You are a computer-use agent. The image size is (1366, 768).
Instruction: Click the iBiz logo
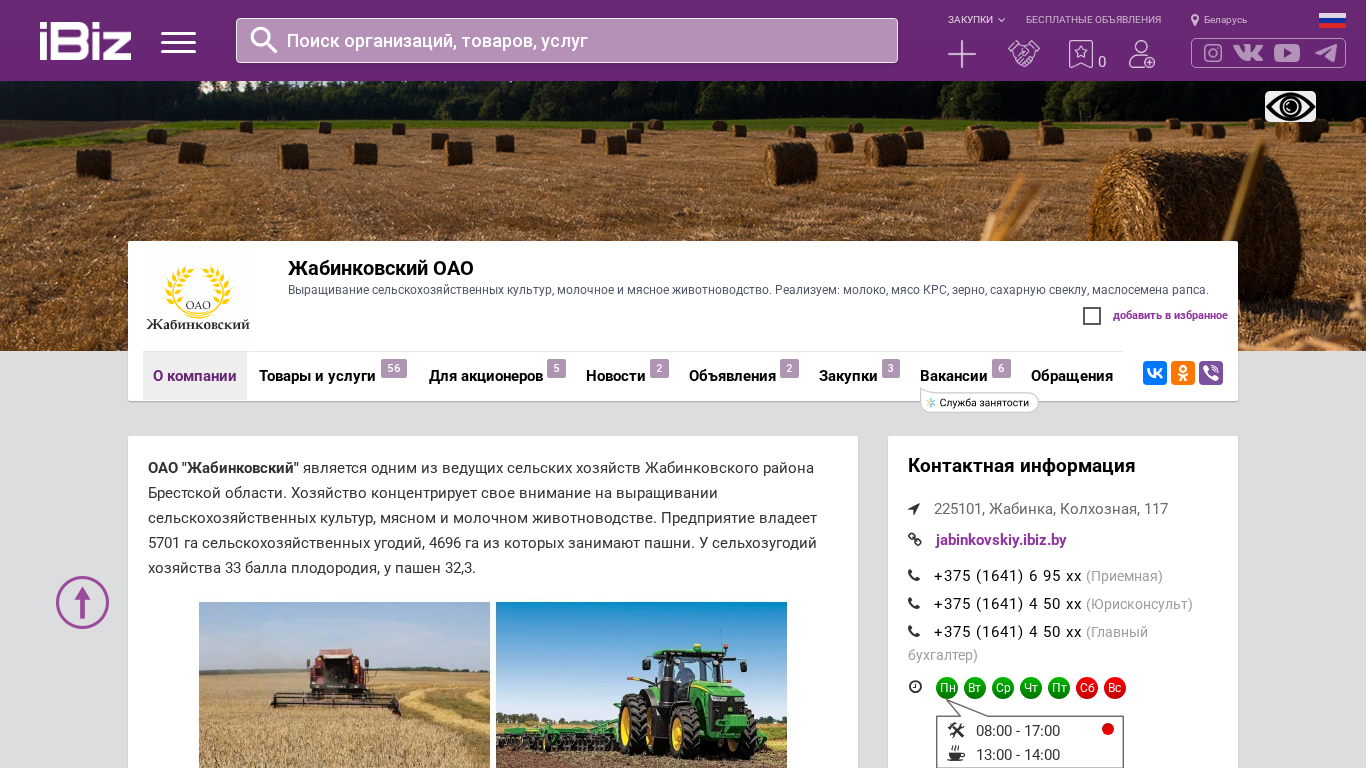(x=85, y=41)
